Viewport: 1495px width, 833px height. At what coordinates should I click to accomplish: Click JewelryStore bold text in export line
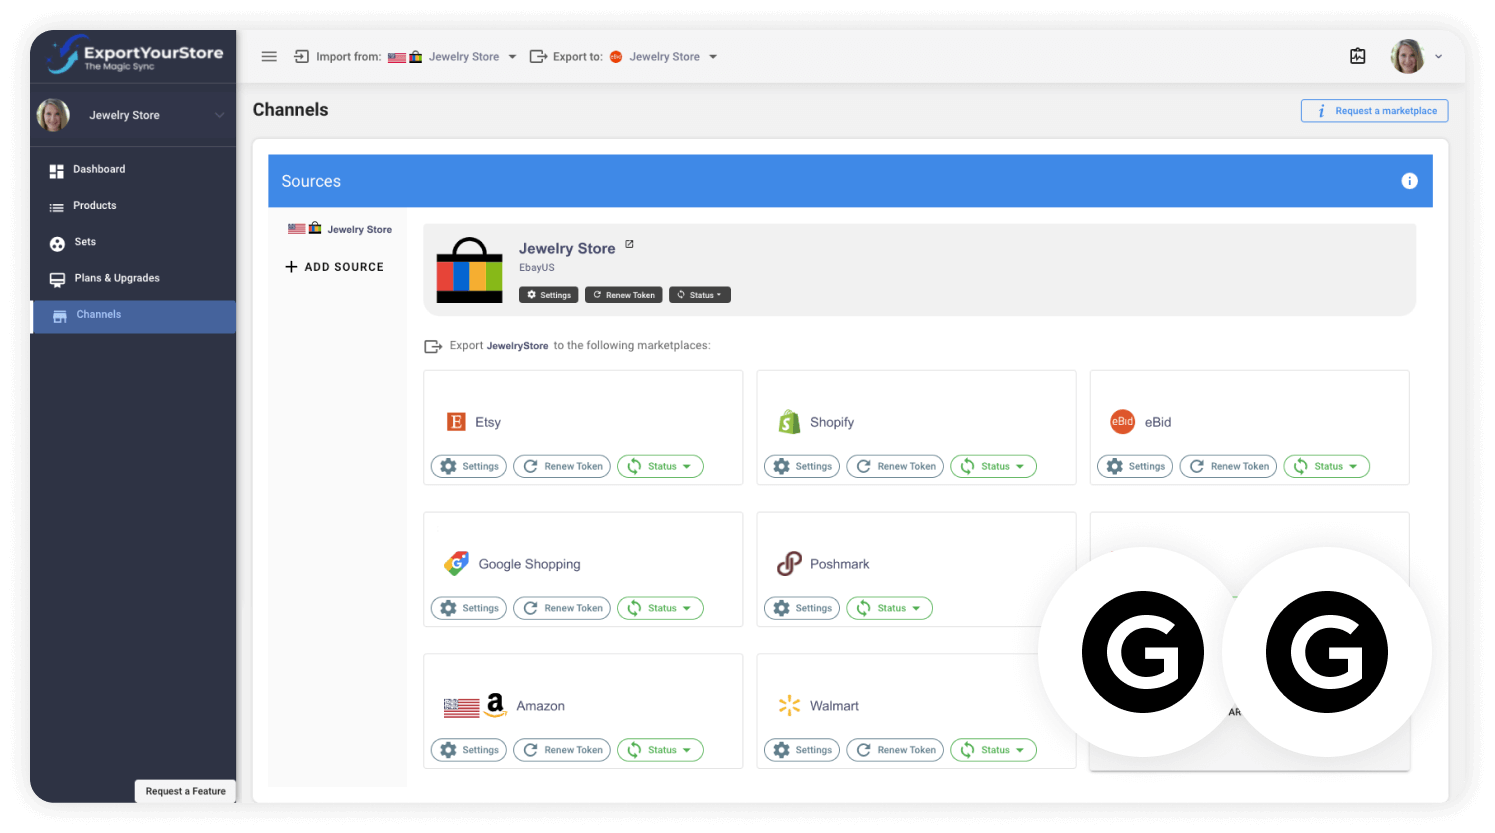click(517, 346)
